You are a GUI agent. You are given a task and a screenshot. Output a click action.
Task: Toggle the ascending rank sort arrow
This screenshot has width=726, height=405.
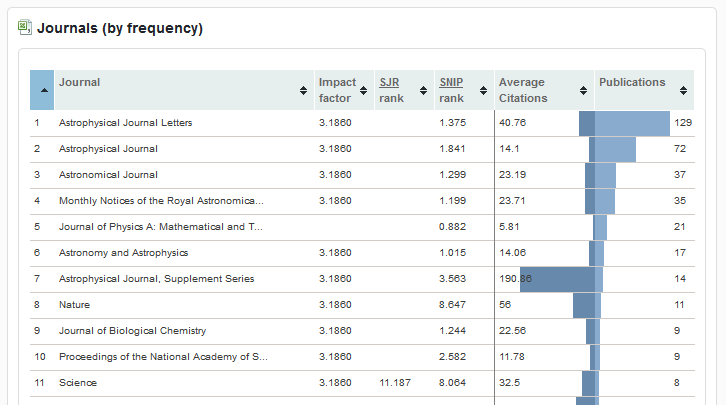click(42, 91)
